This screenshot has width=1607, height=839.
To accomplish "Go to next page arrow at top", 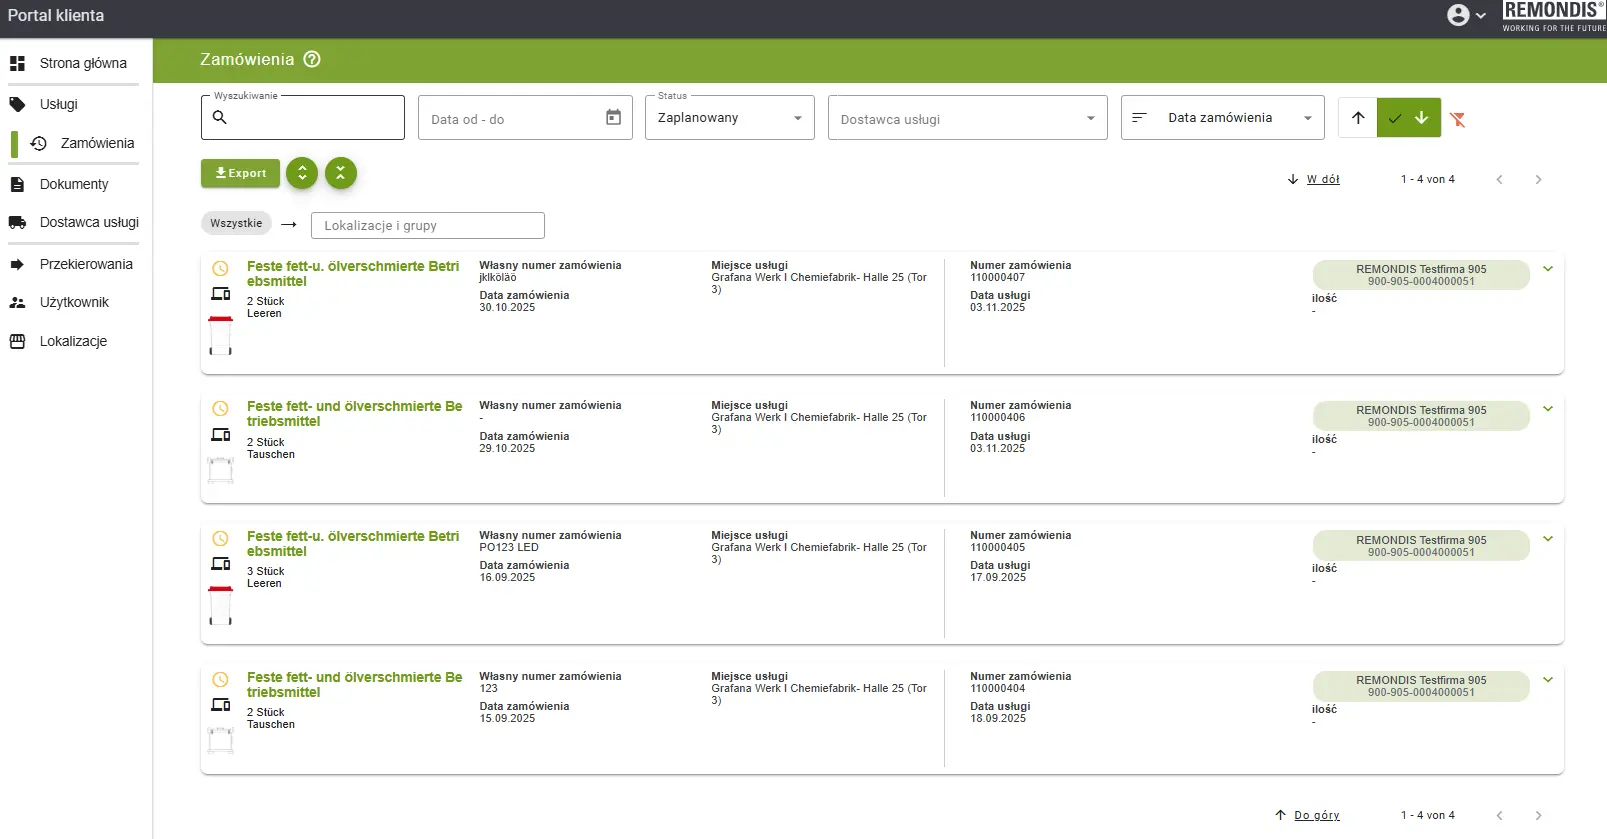I will (1538, 180).
